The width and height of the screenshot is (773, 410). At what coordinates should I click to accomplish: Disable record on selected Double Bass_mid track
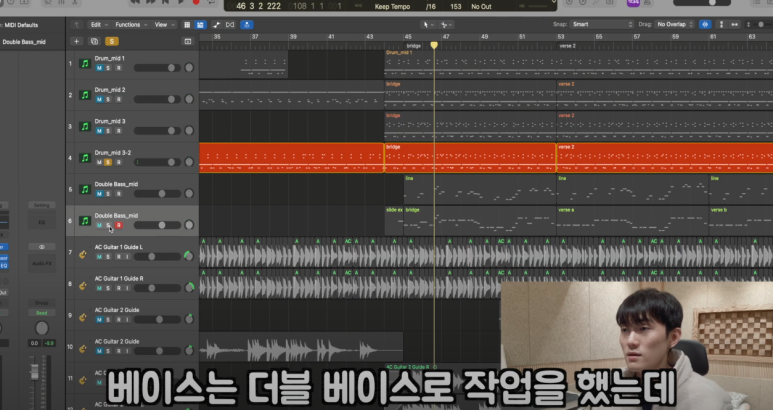tap(118, 225)
